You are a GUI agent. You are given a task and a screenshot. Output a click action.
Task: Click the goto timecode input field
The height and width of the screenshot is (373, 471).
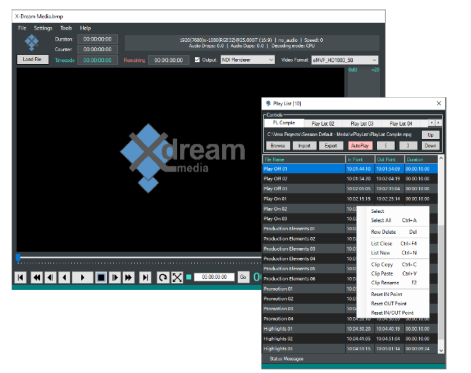[x=214, y=277]
